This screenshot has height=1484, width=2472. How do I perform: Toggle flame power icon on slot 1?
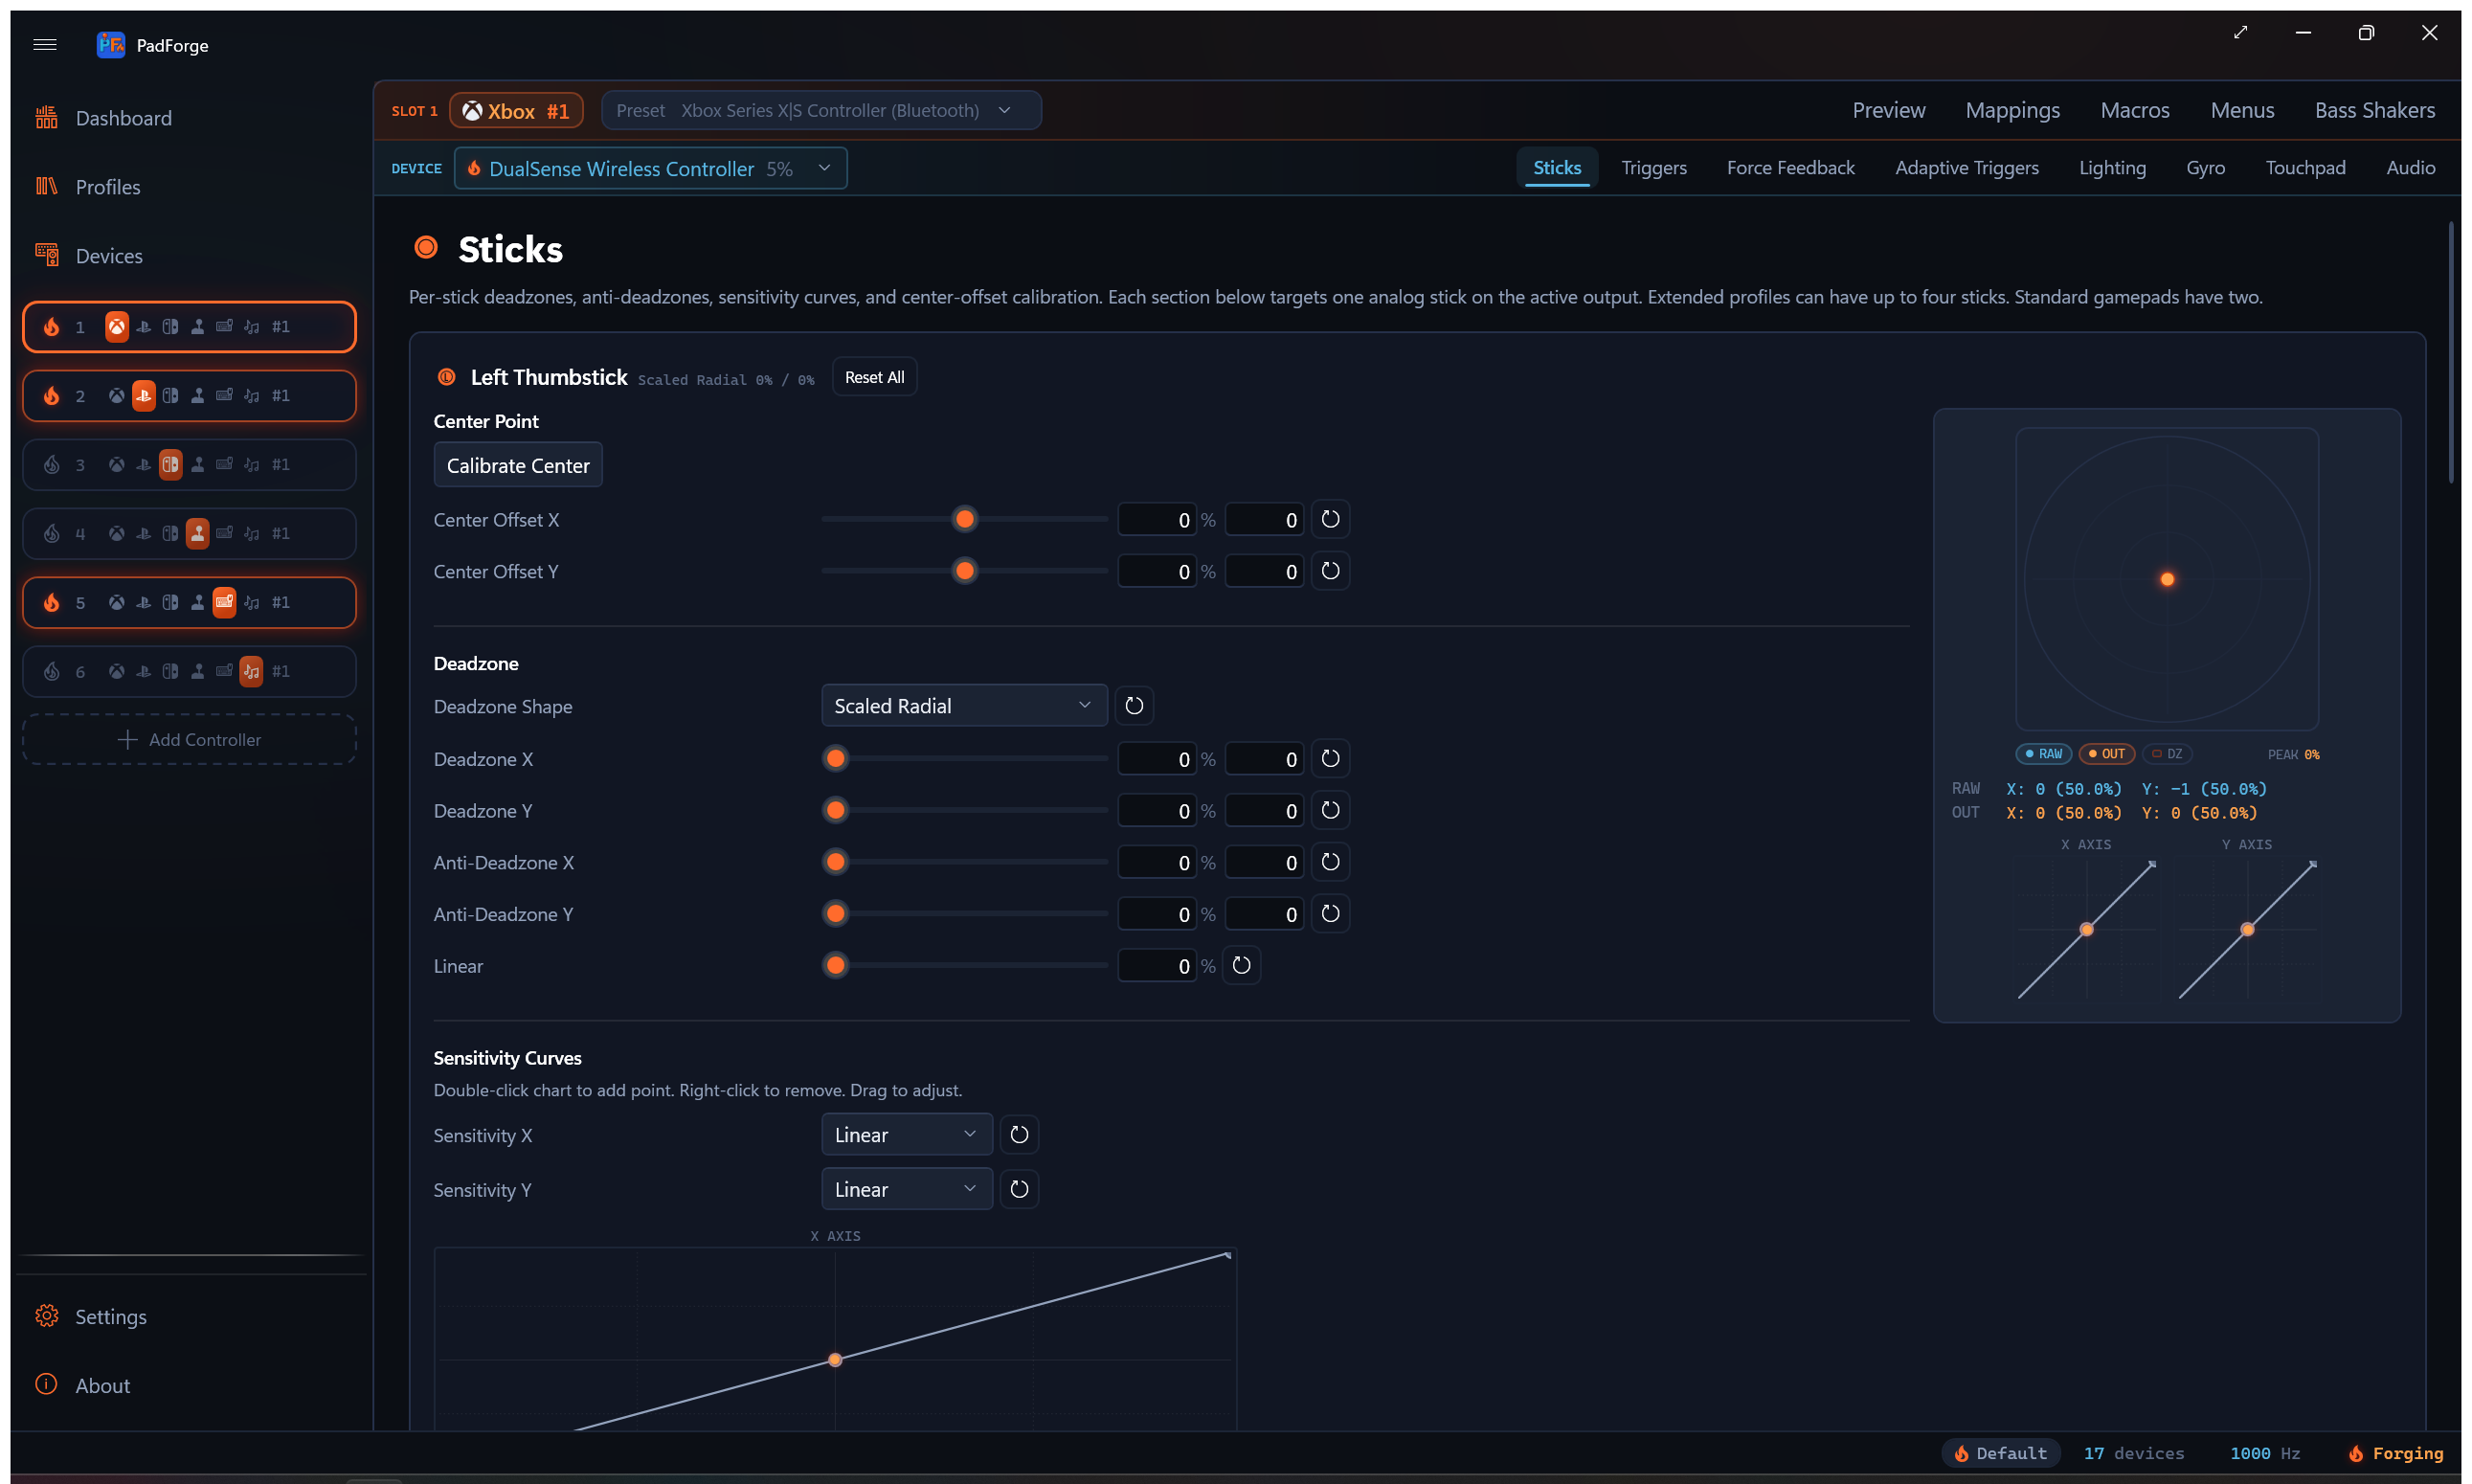pyautogui.click(x=51, y=327)
